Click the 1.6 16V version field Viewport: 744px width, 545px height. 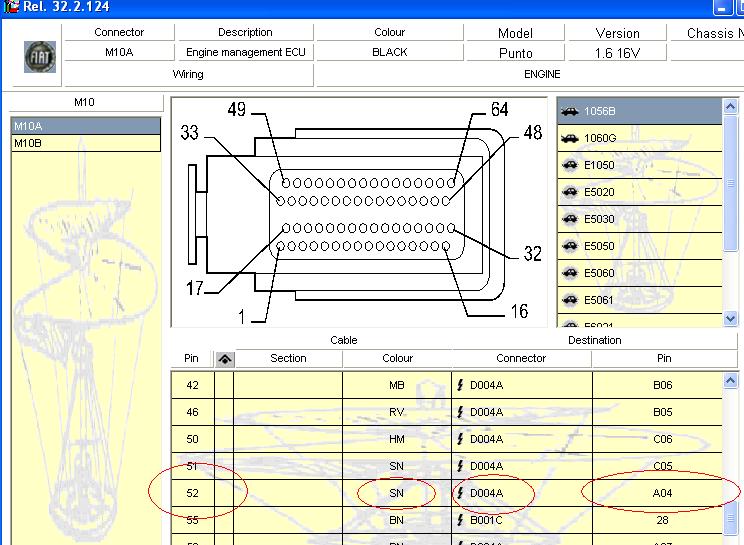(617, 53)
